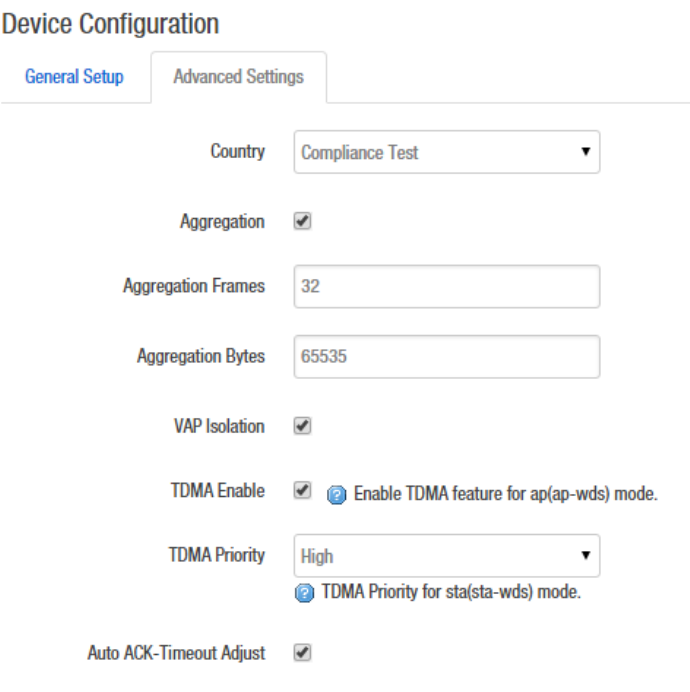Open the Country dropdown

pyautogui.click(x=447, y=153)
